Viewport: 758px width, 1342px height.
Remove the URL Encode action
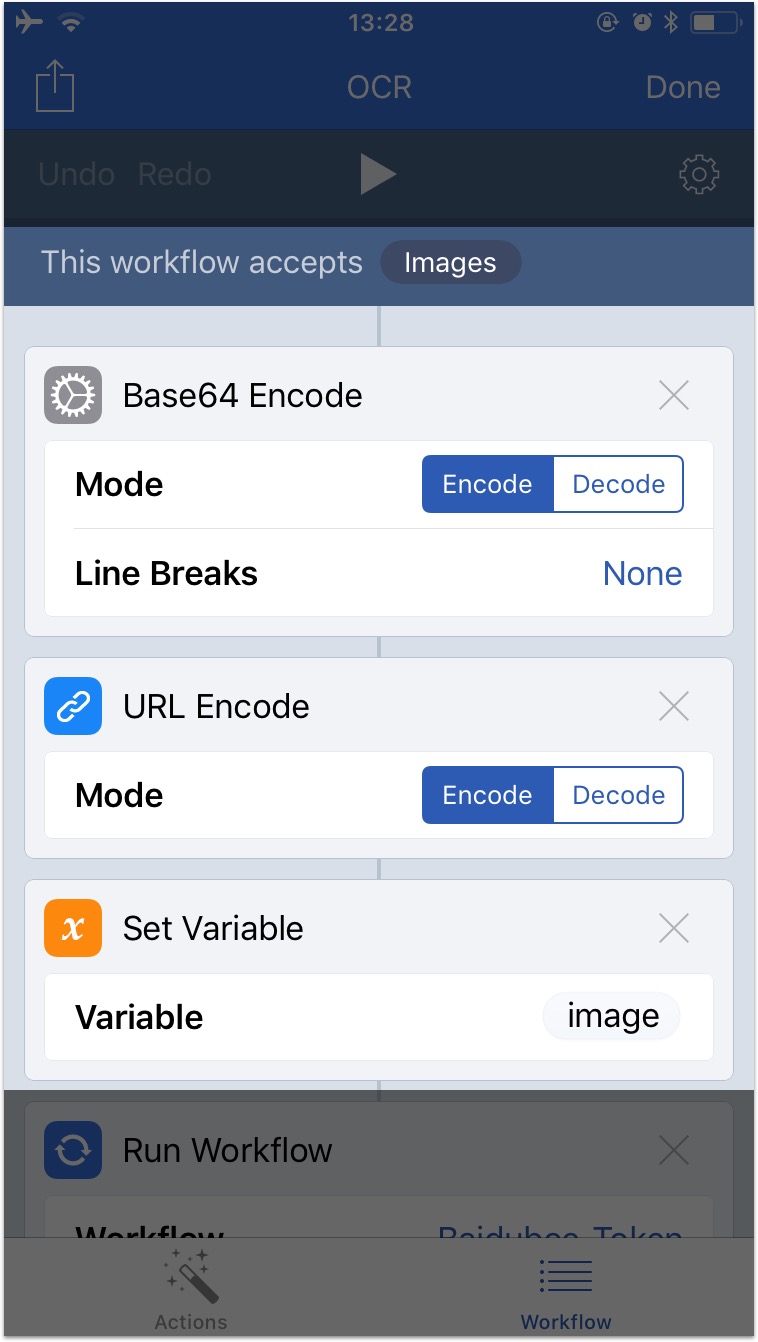pos(674,707)
